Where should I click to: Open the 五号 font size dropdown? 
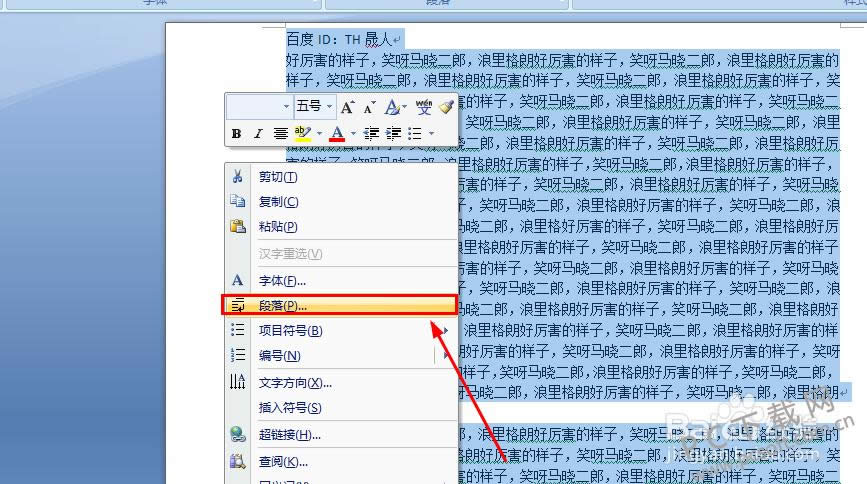329,106
